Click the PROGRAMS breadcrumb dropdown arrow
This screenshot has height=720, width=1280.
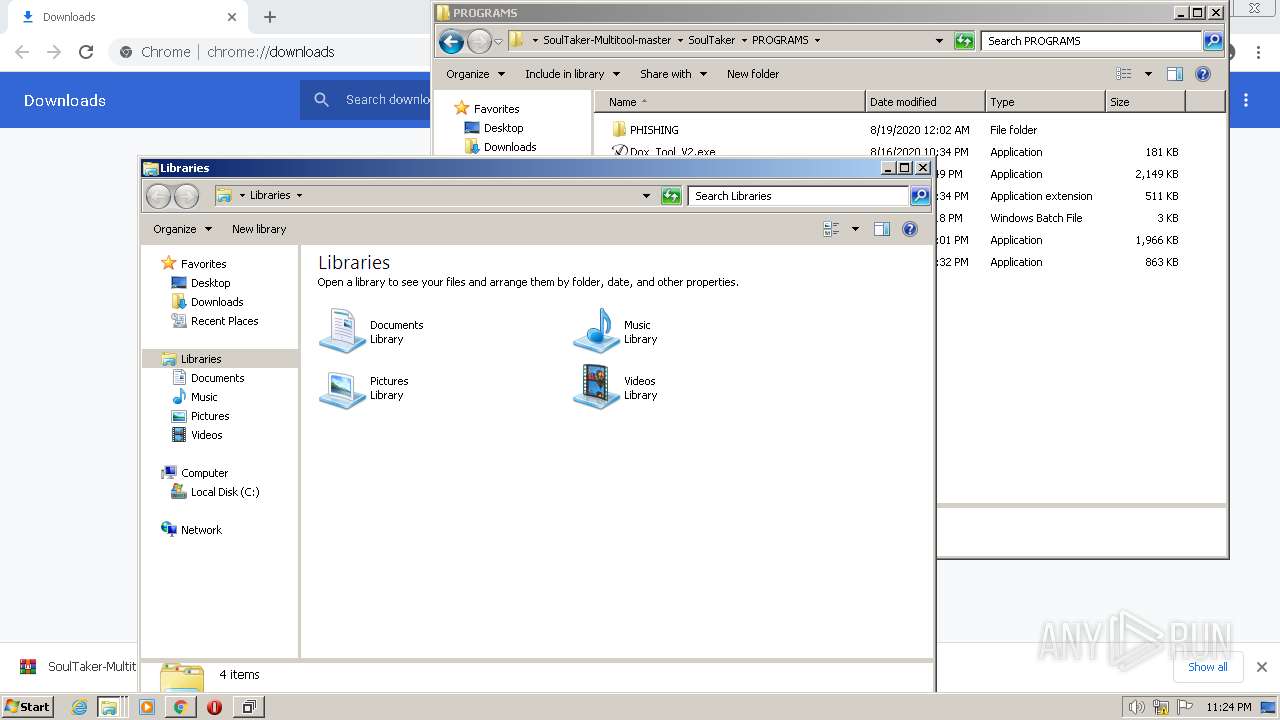point(817,41)
